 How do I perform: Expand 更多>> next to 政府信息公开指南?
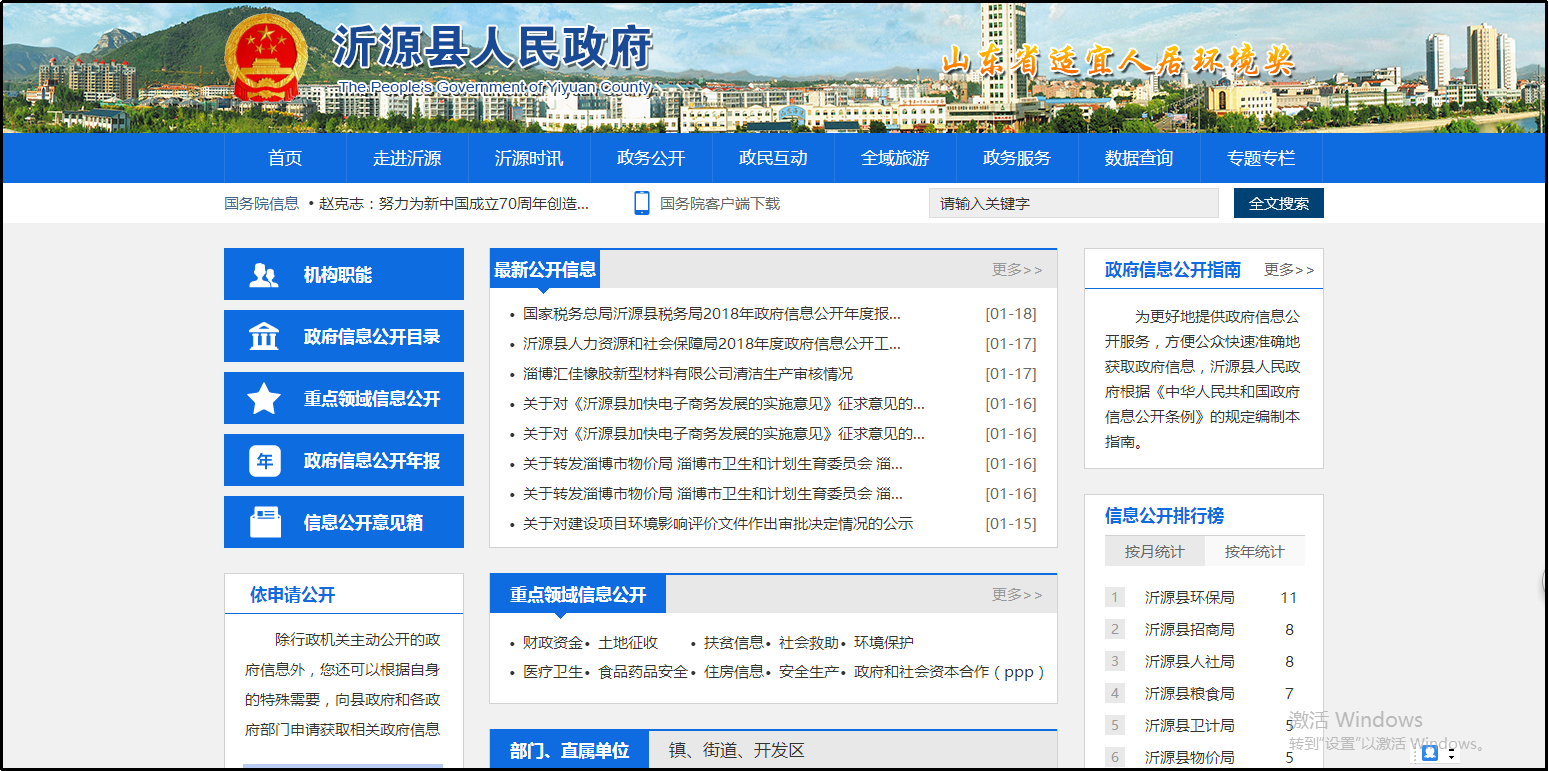pyautogui.click(x=1289, y=270)
